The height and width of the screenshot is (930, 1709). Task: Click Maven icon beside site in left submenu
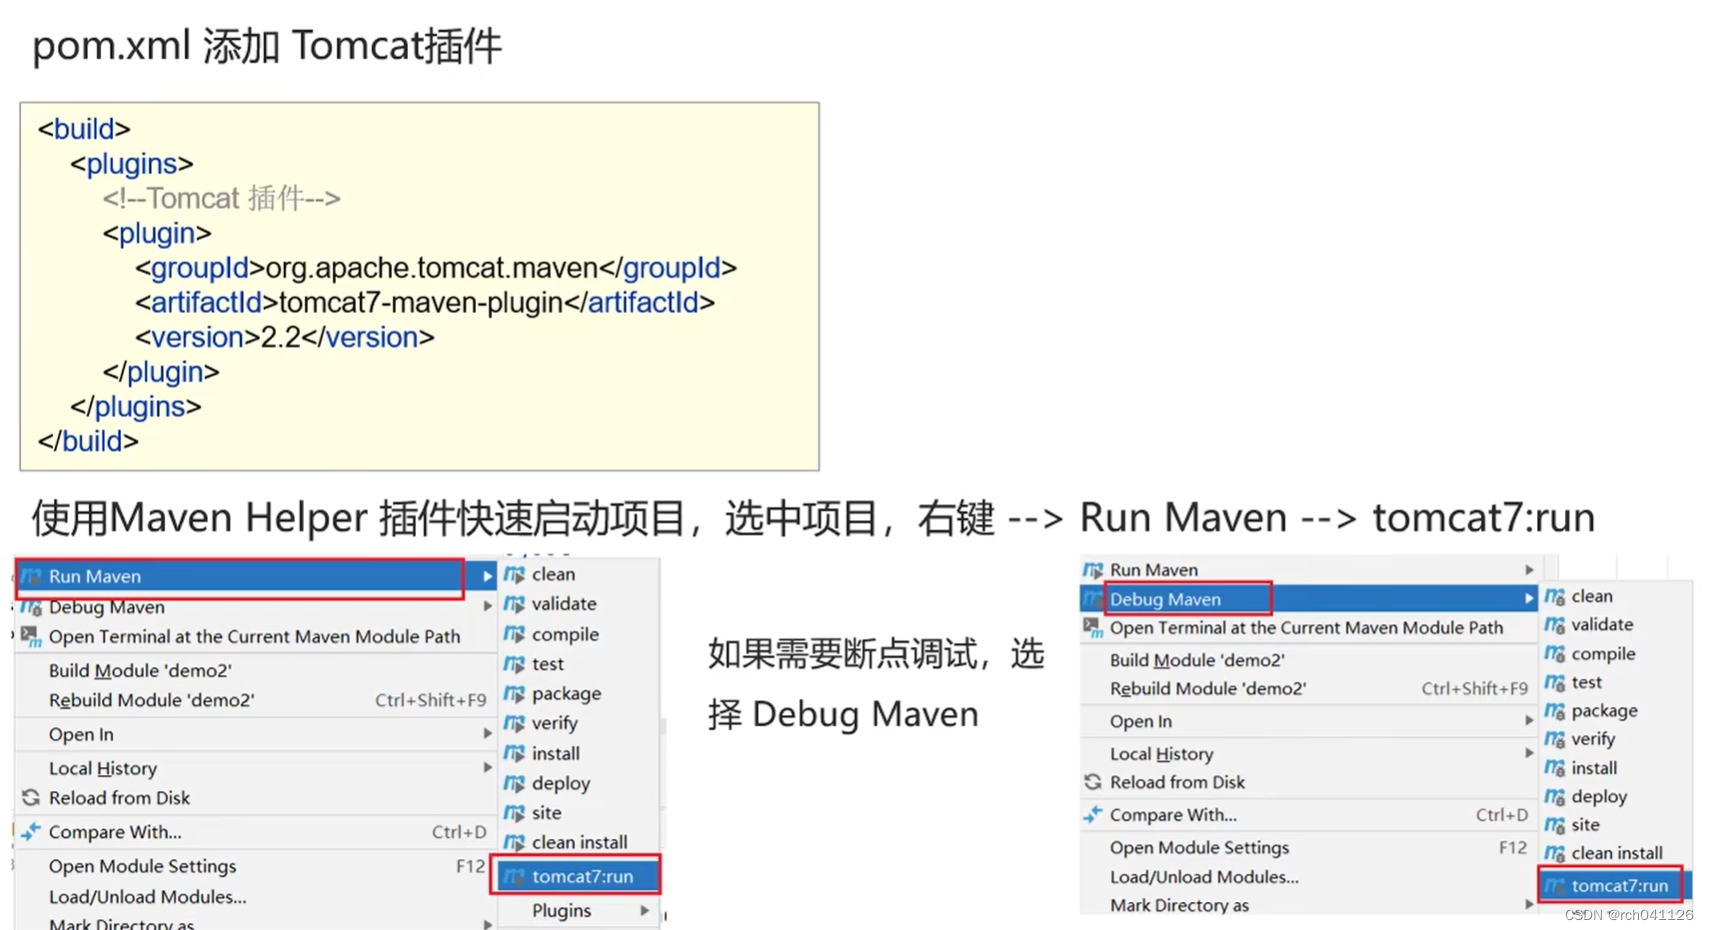(x=514, y=813)
